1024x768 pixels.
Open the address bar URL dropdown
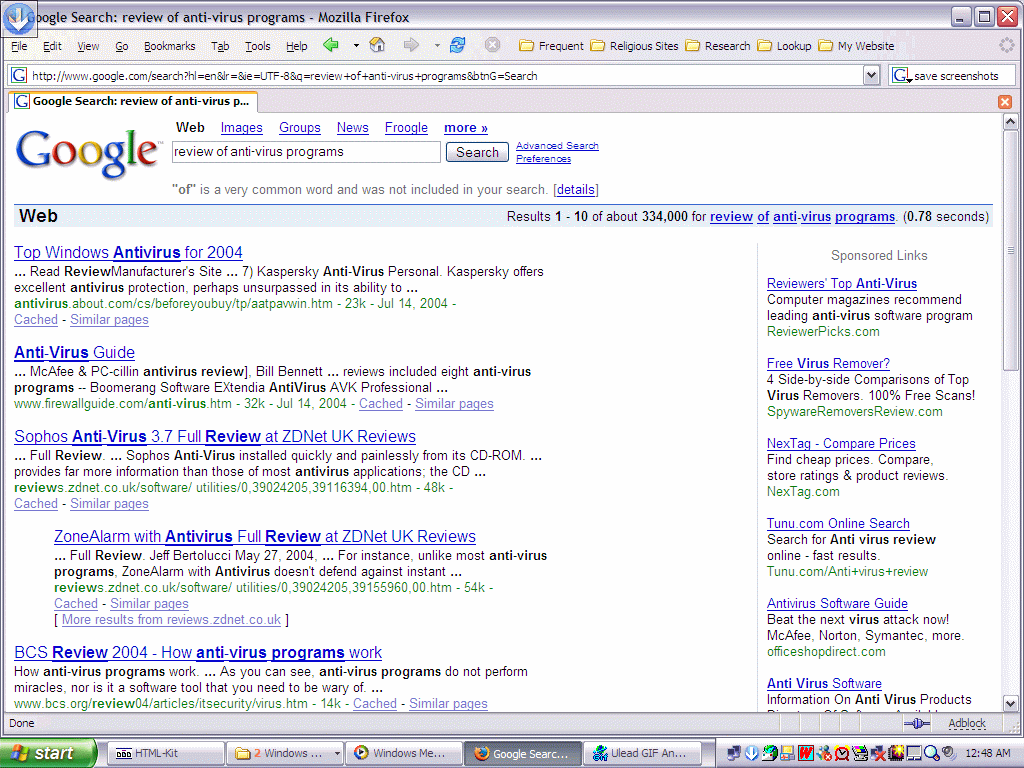click(x=871, y=75)
